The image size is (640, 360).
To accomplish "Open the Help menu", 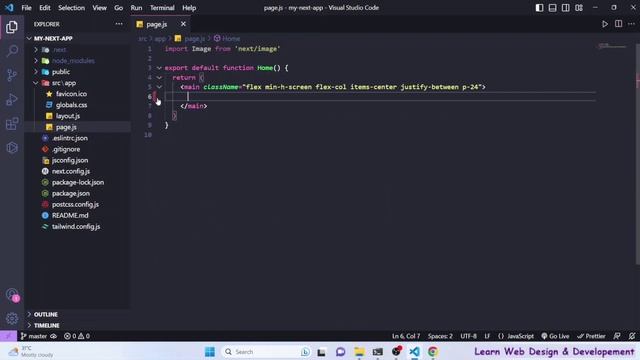I will point(189,8).
